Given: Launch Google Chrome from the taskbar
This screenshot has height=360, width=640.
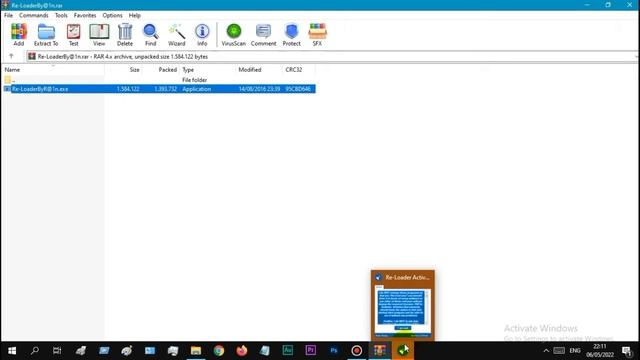Looking at the screenshot, I should click(219, 351).
